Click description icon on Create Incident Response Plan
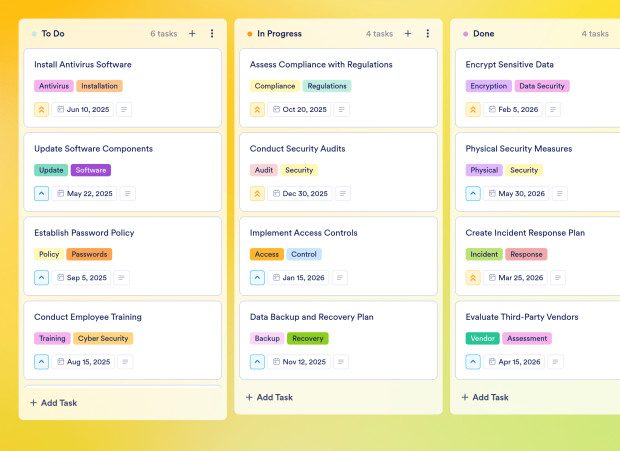 (558, 278)
